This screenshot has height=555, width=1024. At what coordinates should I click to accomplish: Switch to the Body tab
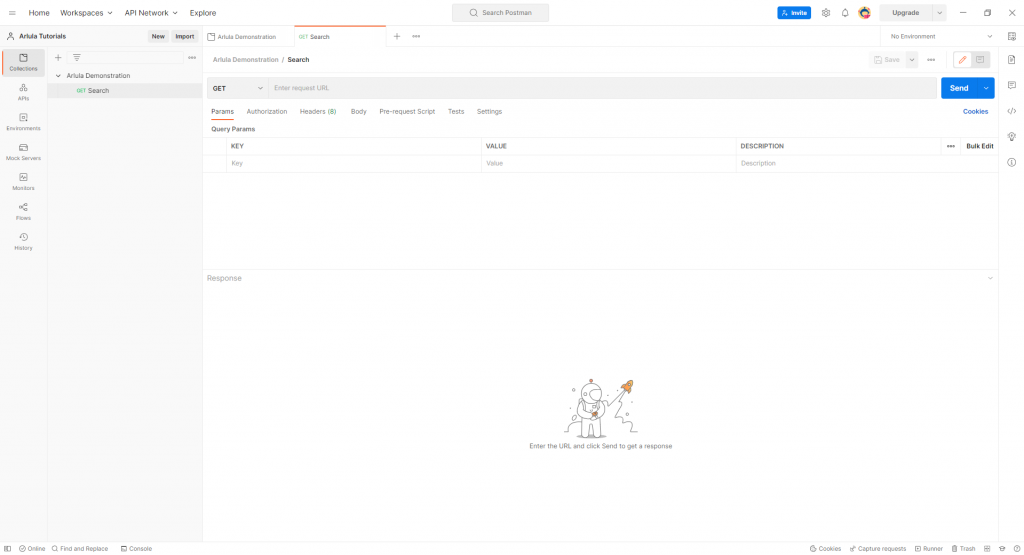click(x=359, y=112)
